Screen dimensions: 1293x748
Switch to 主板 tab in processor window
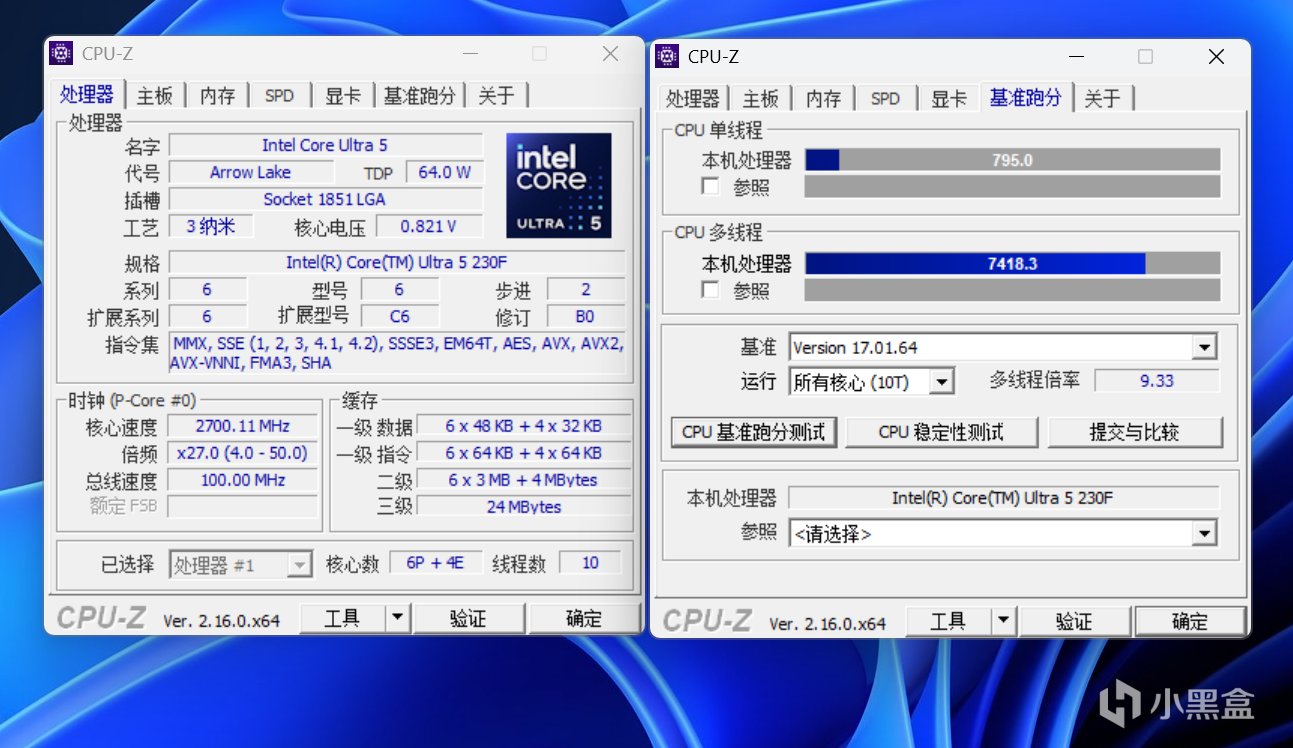pos(155,95)
